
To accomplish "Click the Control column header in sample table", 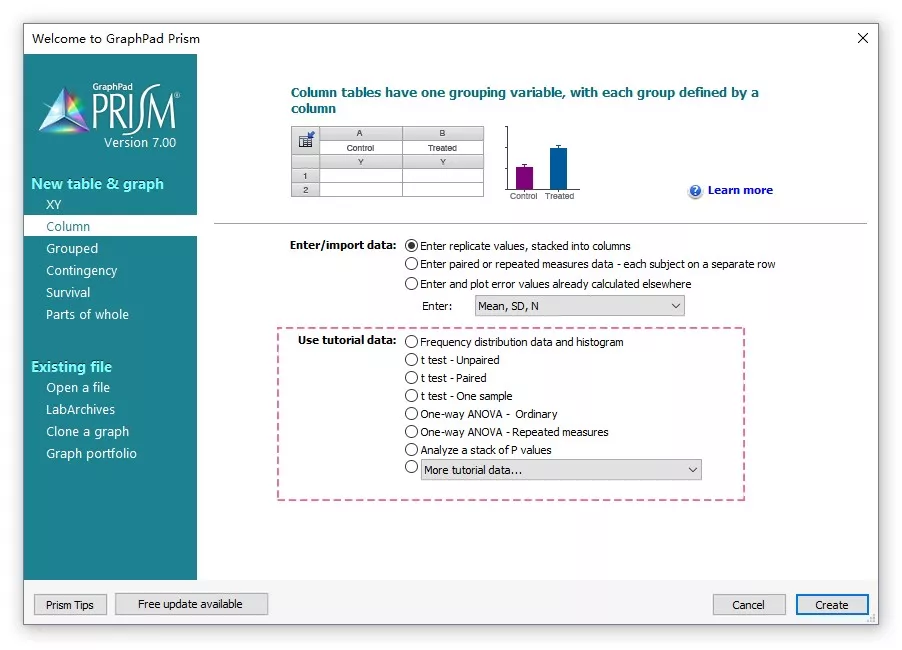I will [361, 148].
